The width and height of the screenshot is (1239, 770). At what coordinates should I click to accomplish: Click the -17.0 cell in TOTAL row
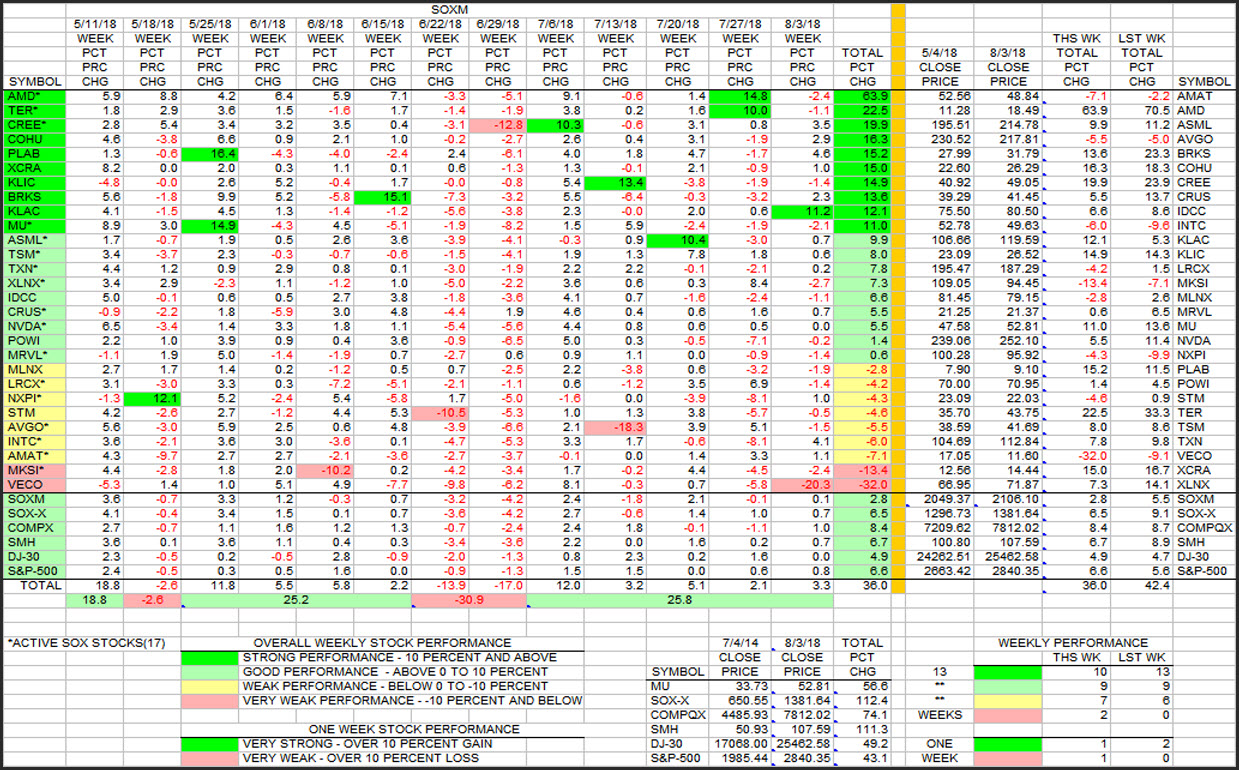pos(496,585)
